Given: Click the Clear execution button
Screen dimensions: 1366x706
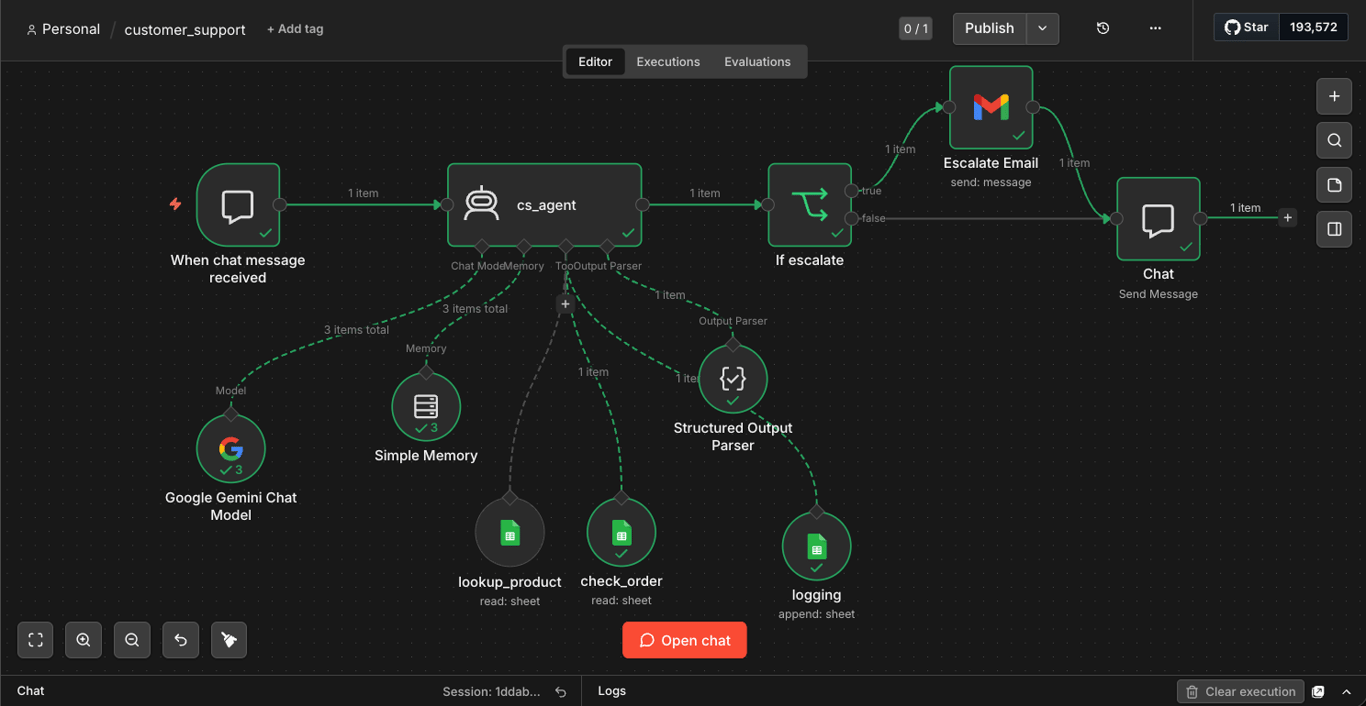Looking at the screenshot, I should (x=1240, y=692).
